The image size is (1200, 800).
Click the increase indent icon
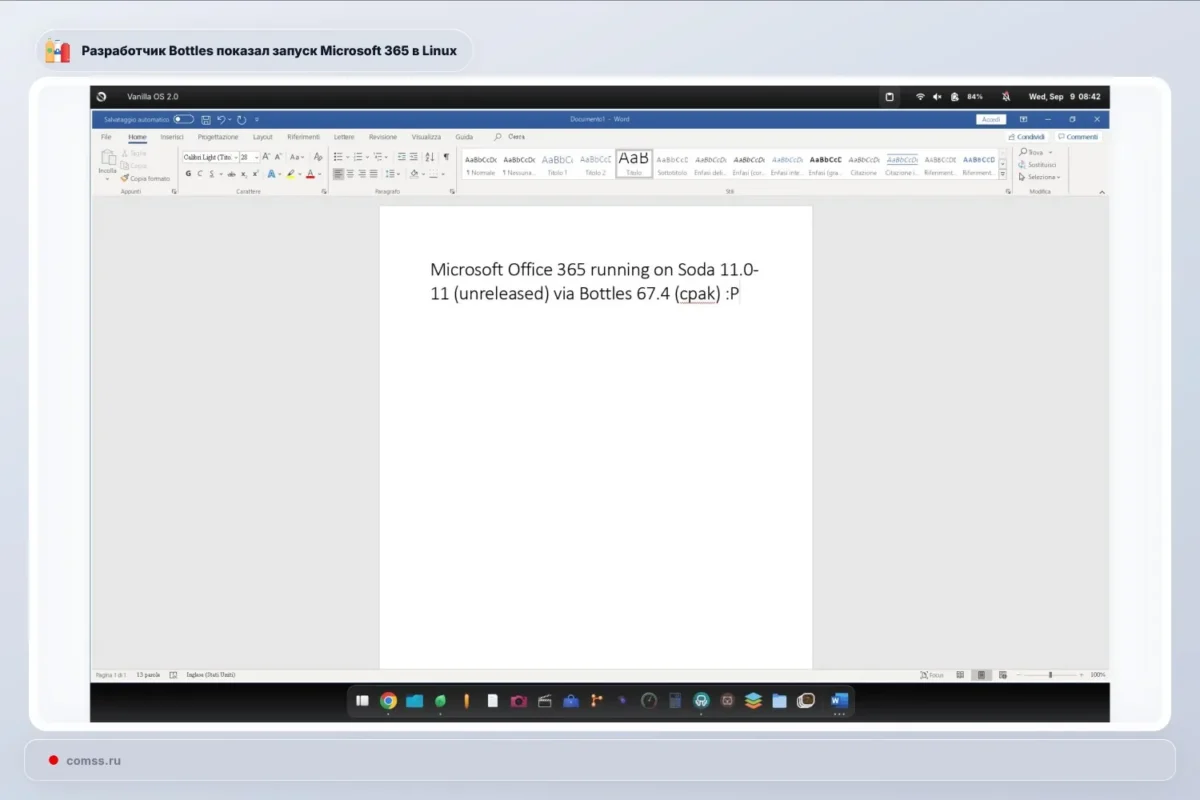pyautogui.click(x=414, y=157)
